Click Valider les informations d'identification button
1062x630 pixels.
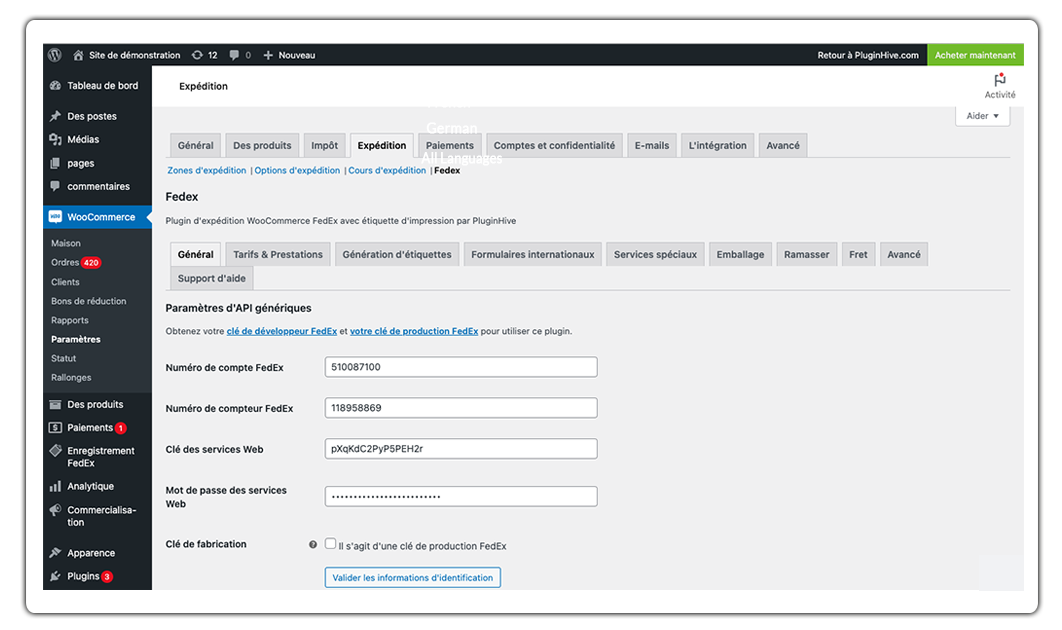click(412, 578)
